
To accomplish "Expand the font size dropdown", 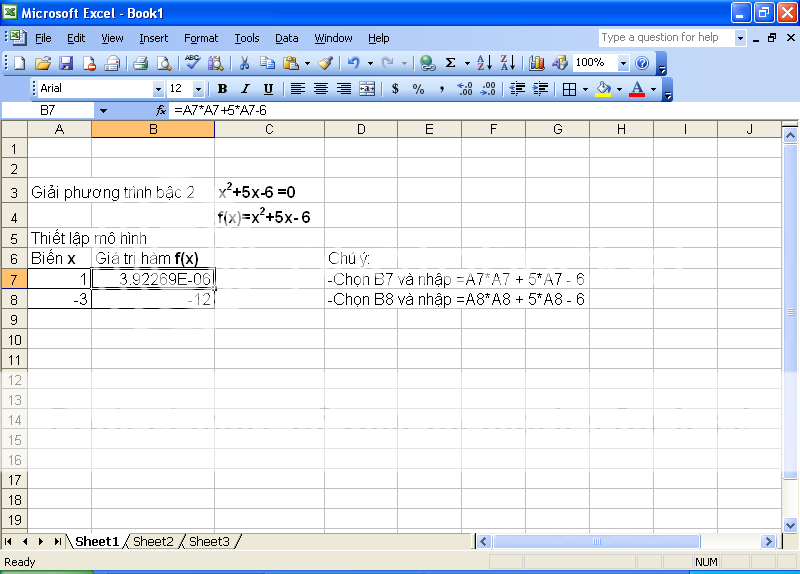I will click(198, 89).
